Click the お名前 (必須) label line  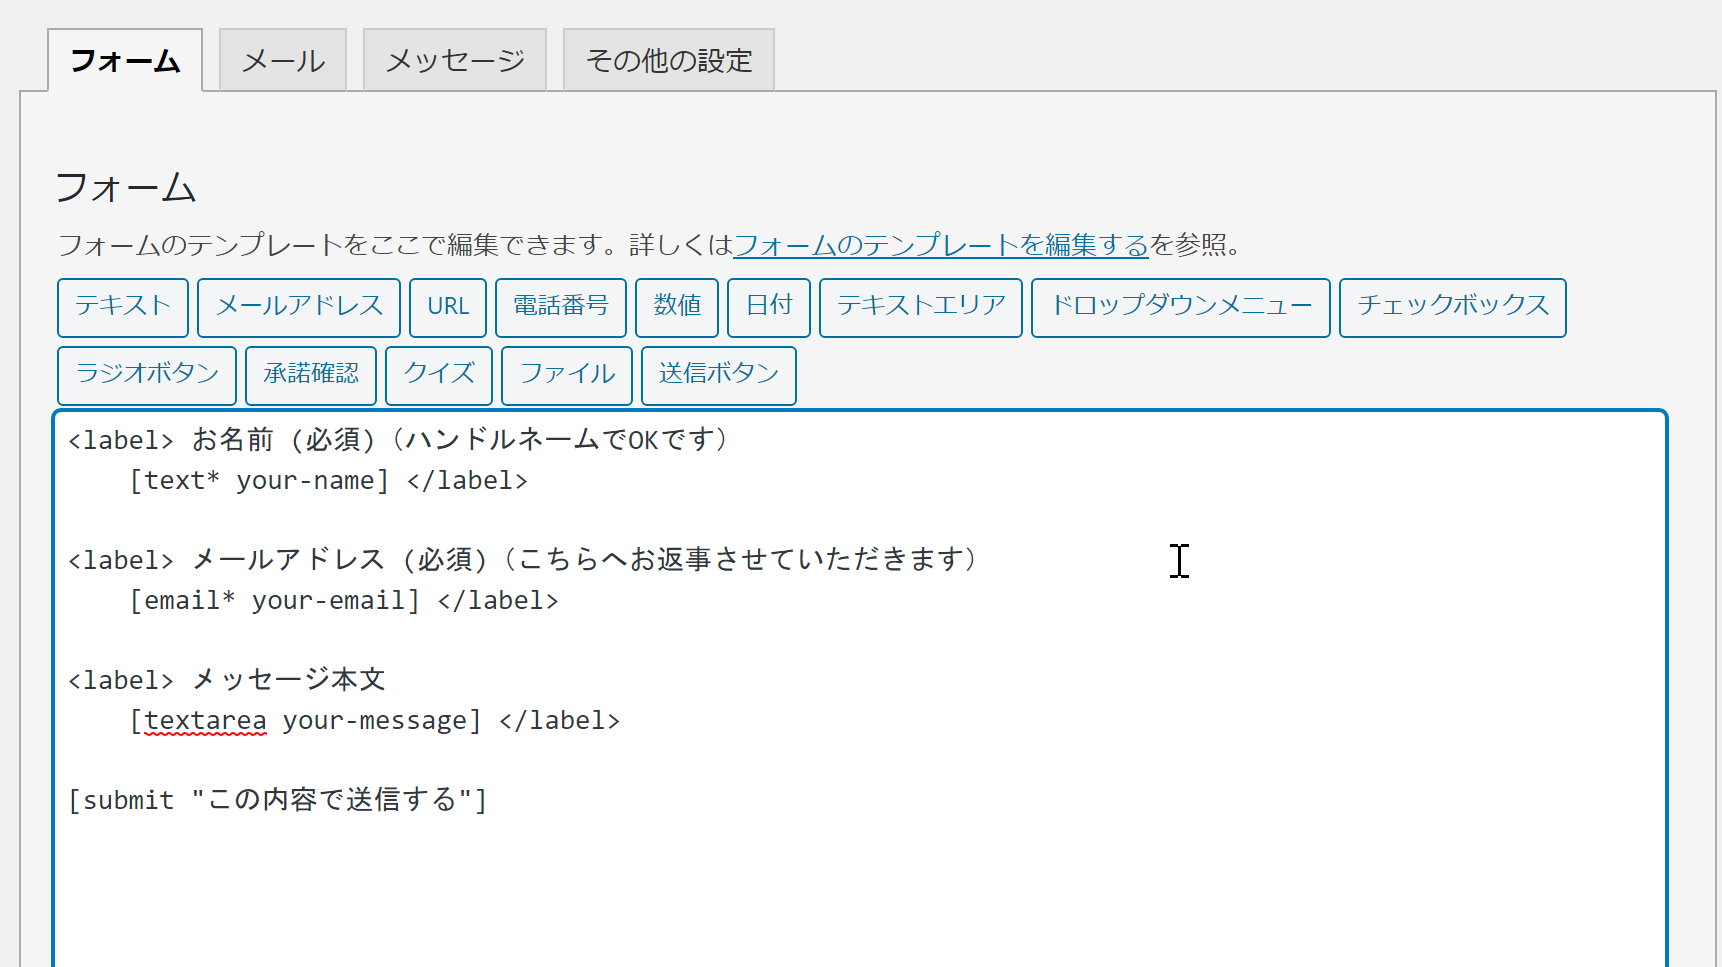point(400,440)
